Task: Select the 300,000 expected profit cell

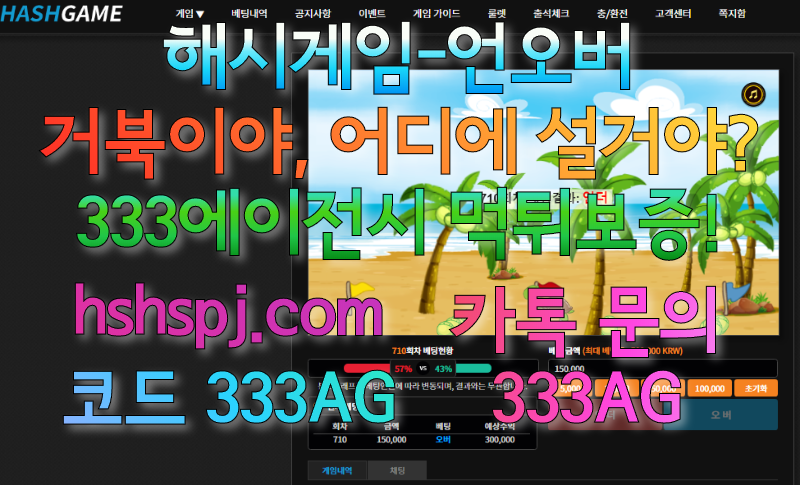Action: [499, 440]
